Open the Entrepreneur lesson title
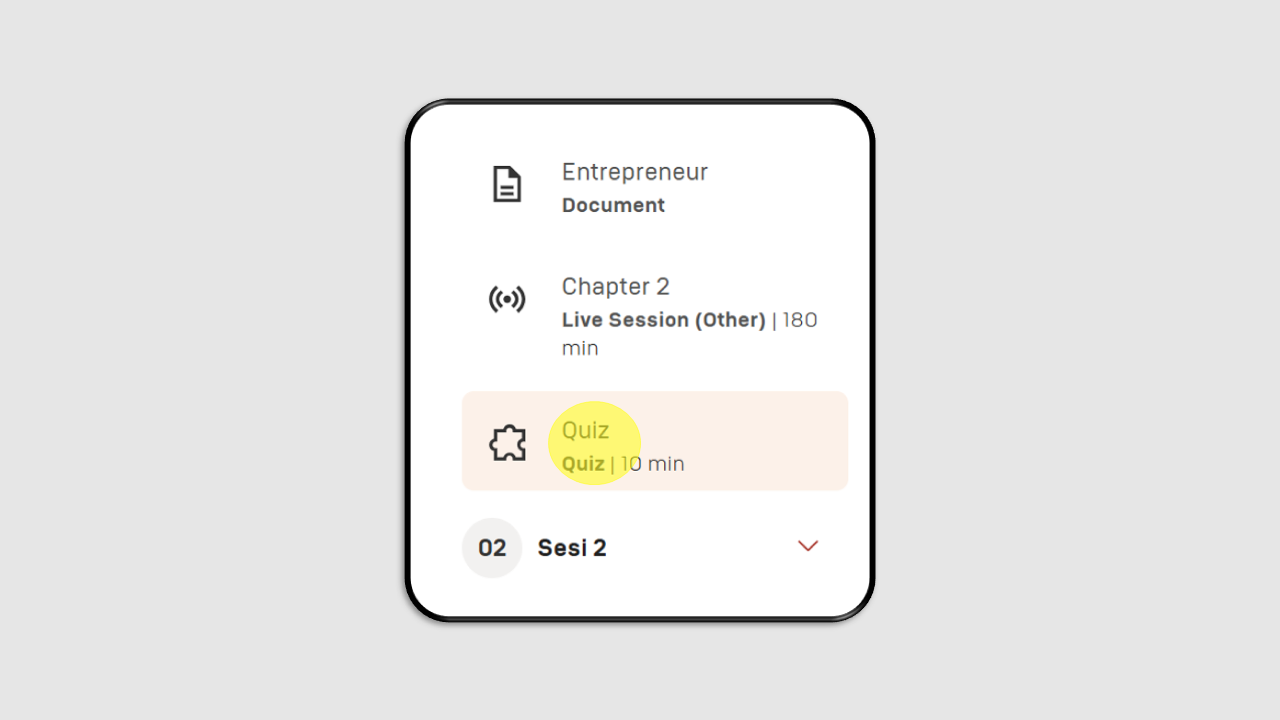 tap(635, 172)
